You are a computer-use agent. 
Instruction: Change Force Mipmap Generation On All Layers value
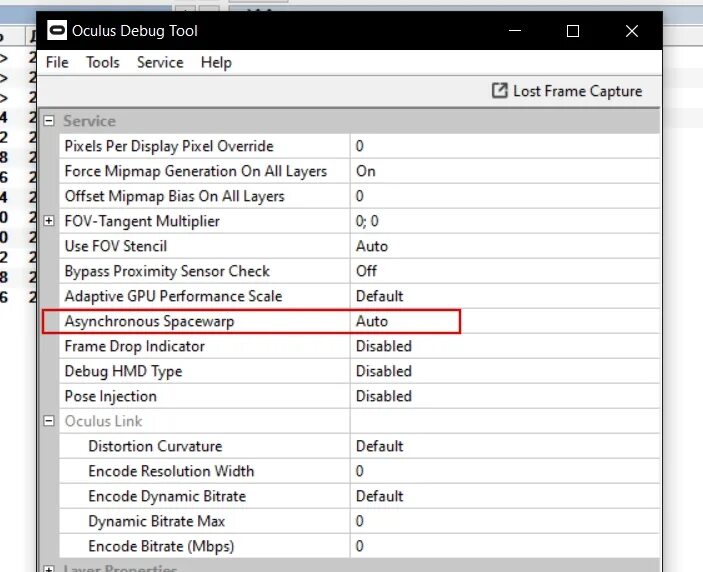coord(505,171)
